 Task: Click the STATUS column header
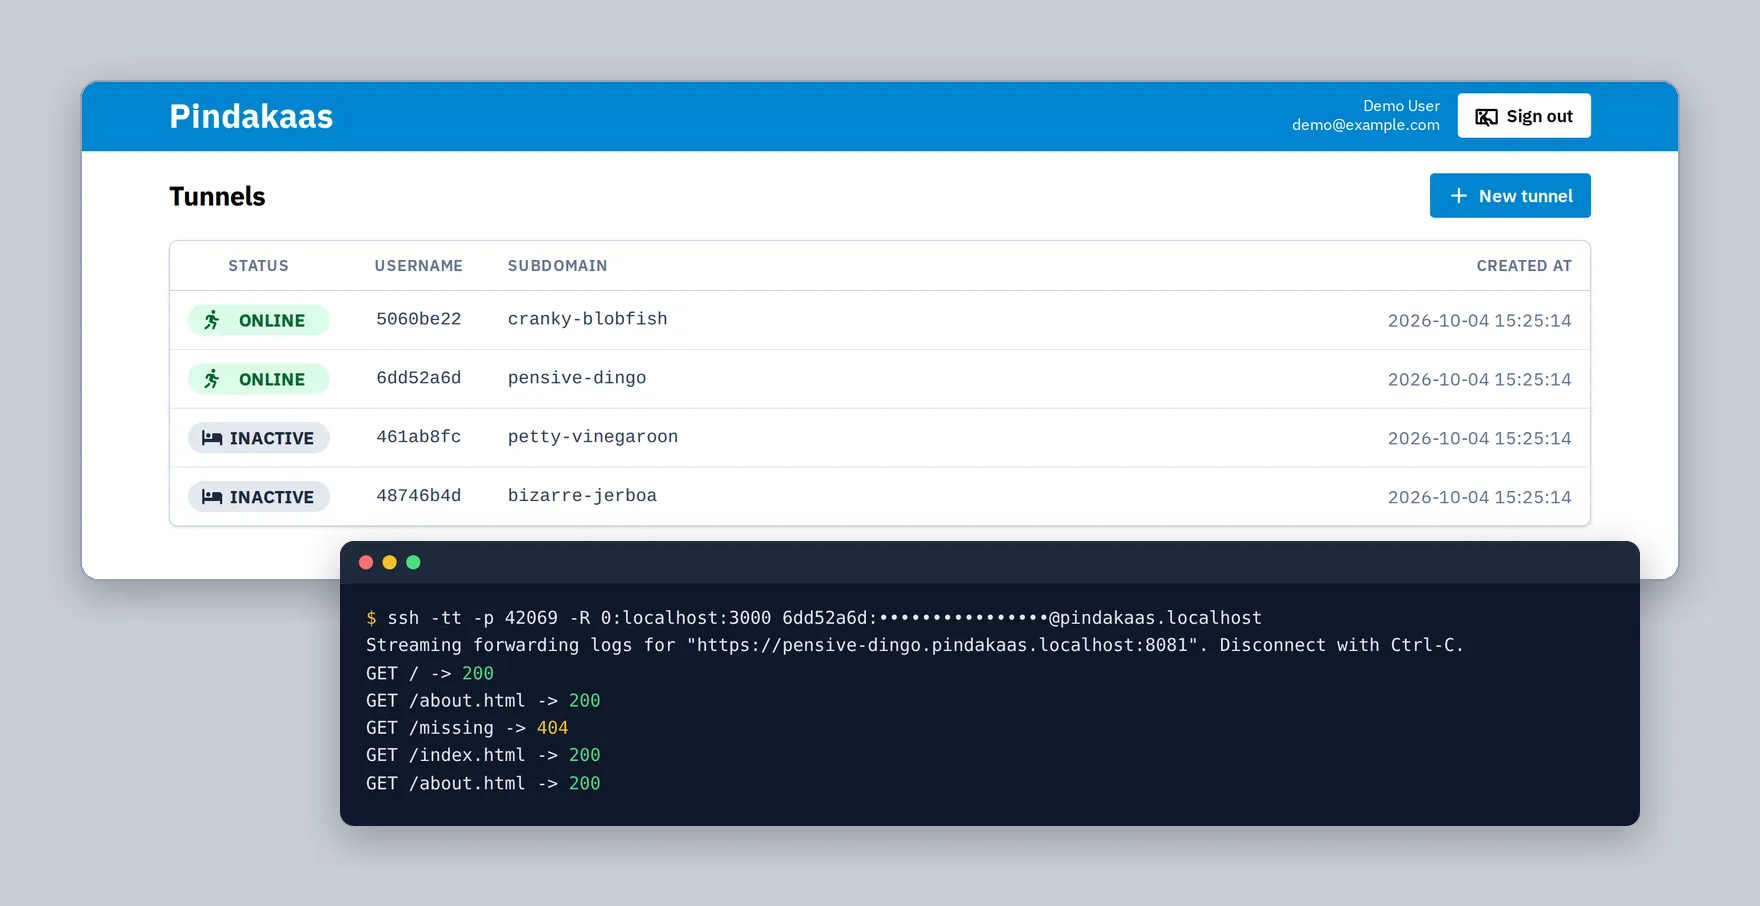click(x=258, y=266)
